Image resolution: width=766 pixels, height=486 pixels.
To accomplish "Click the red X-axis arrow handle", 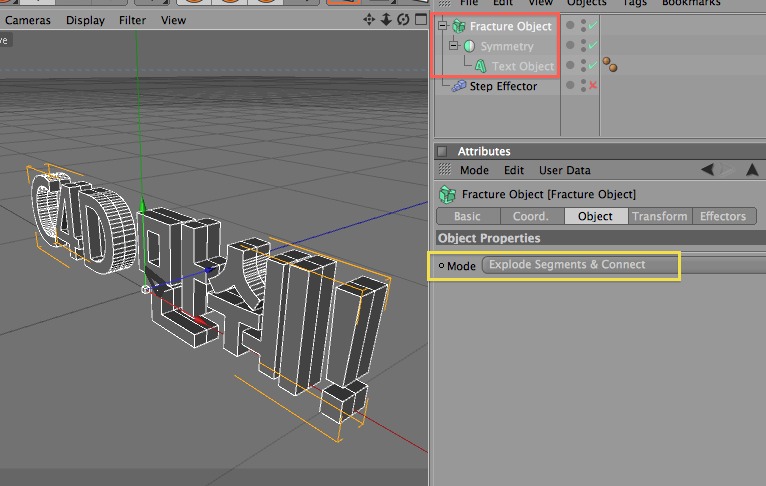I will (201, 321).
